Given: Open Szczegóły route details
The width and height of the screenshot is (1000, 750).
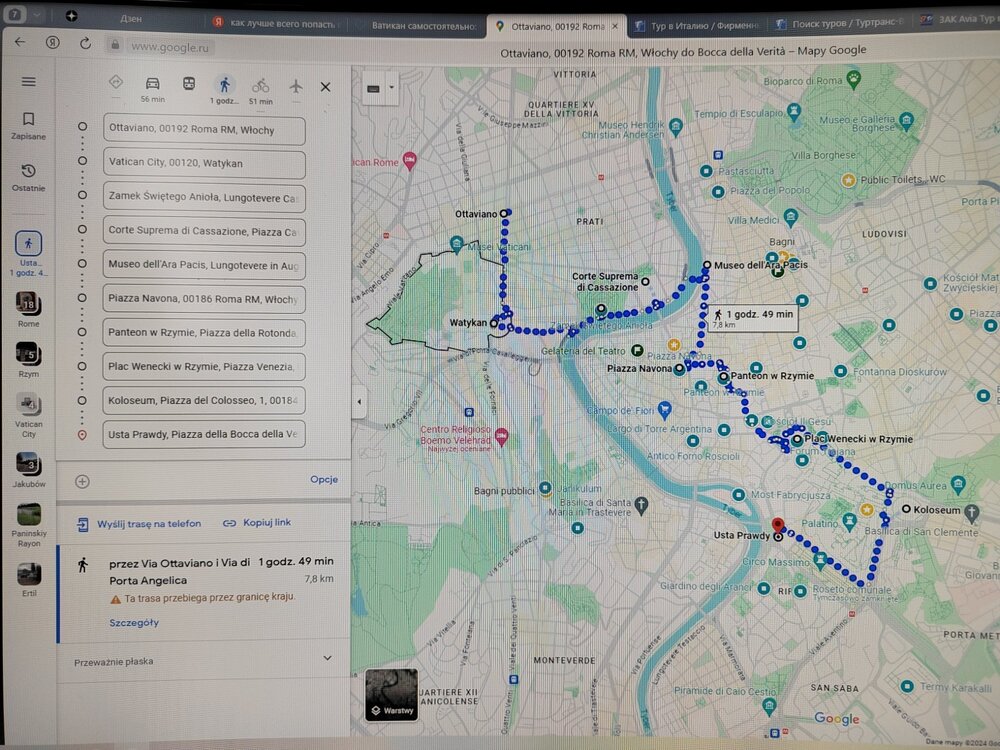Looking at the screenshot, I should tap(134, 622).
